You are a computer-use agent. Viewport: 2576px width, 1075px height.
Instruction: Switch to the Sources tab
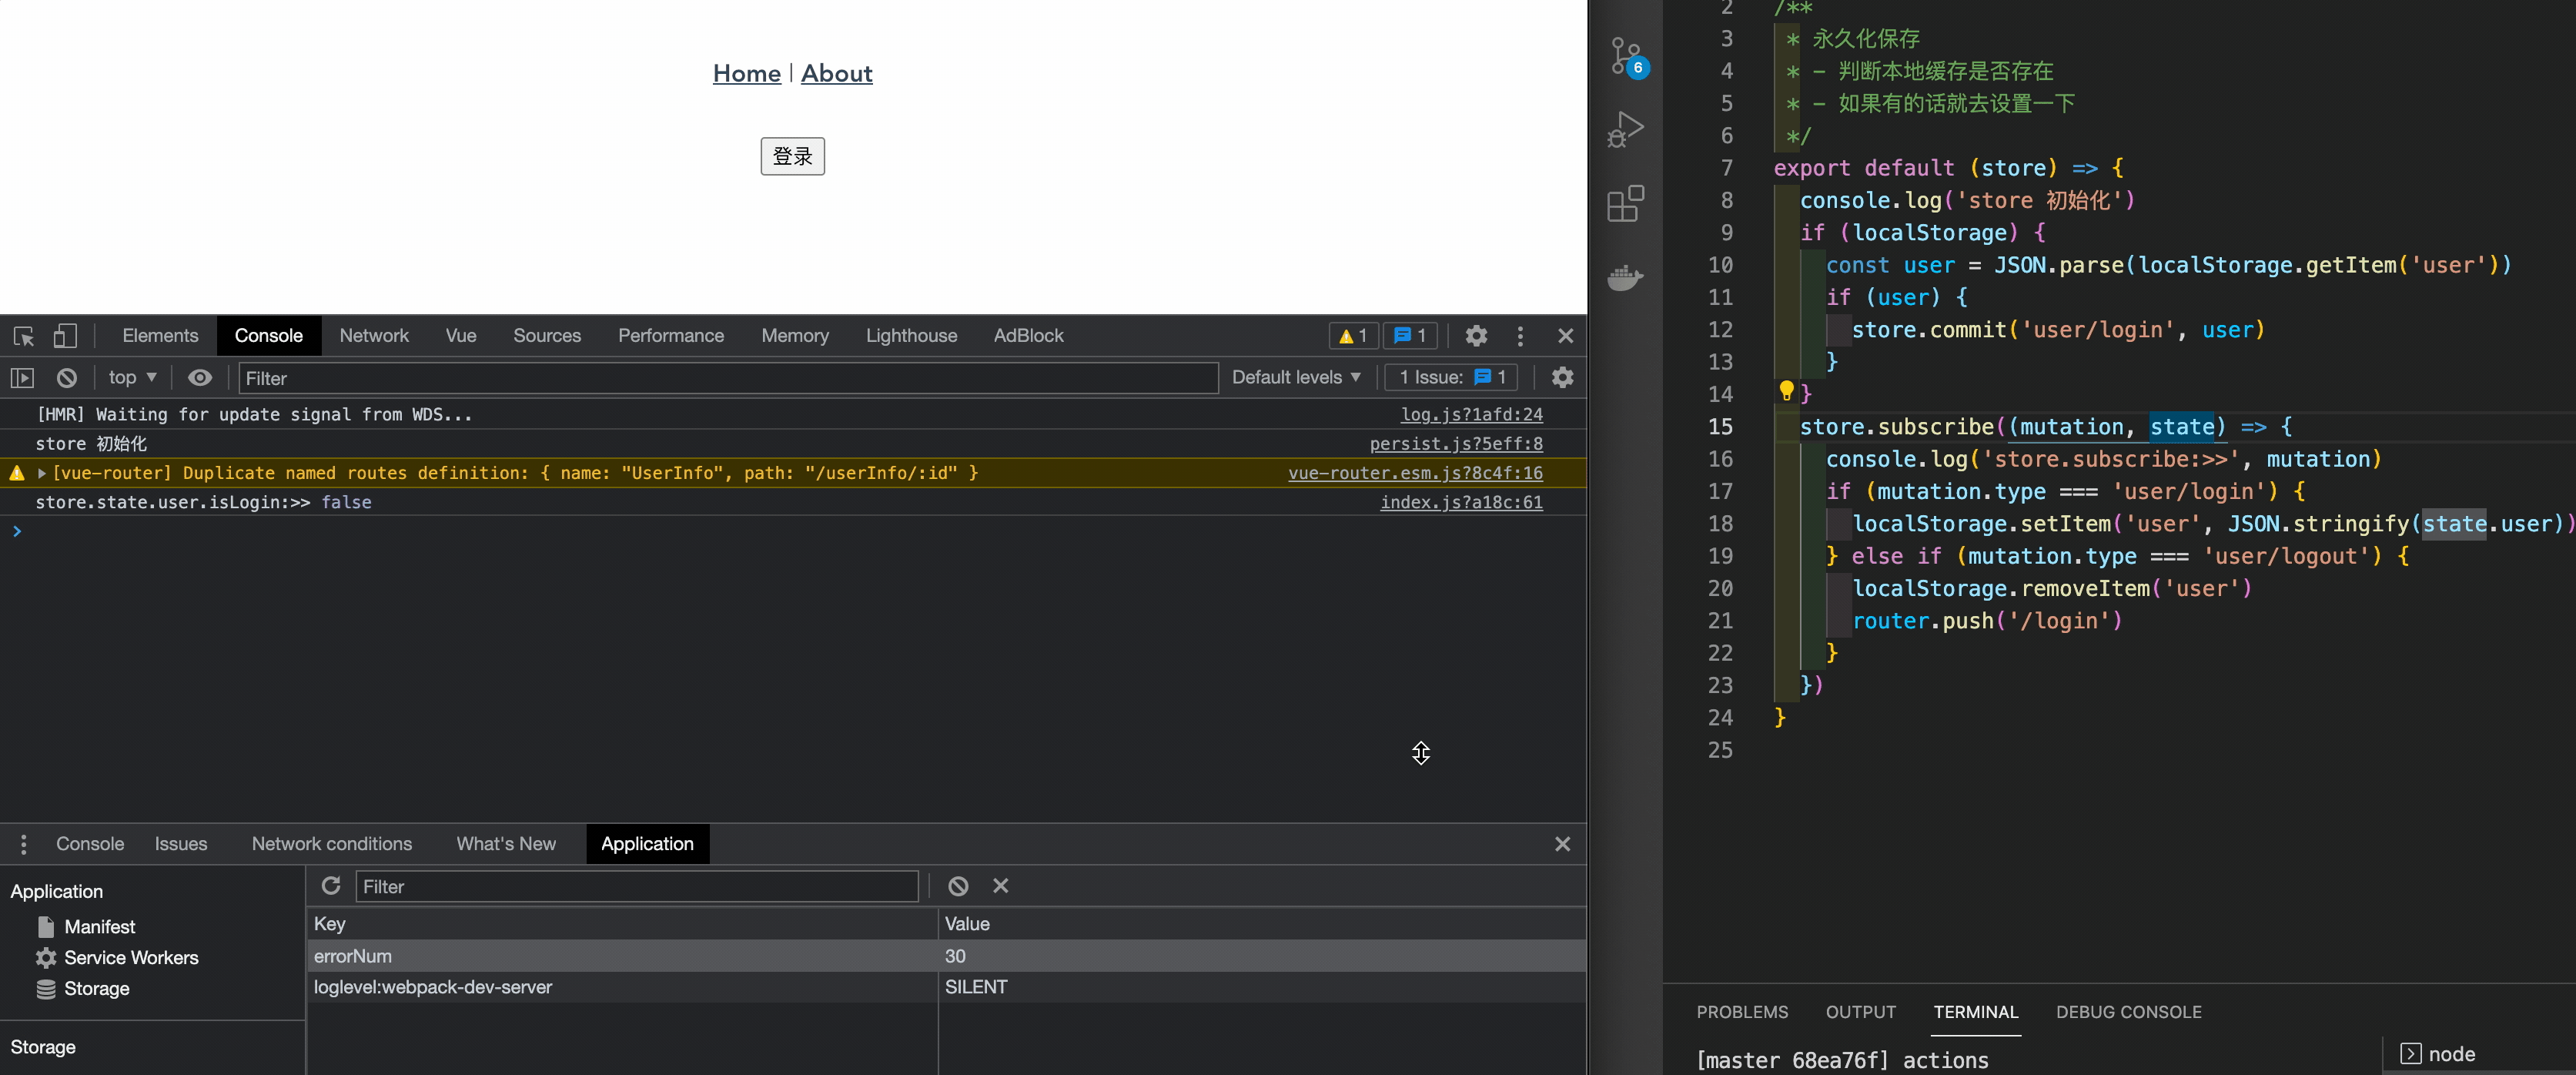point(547,336)
